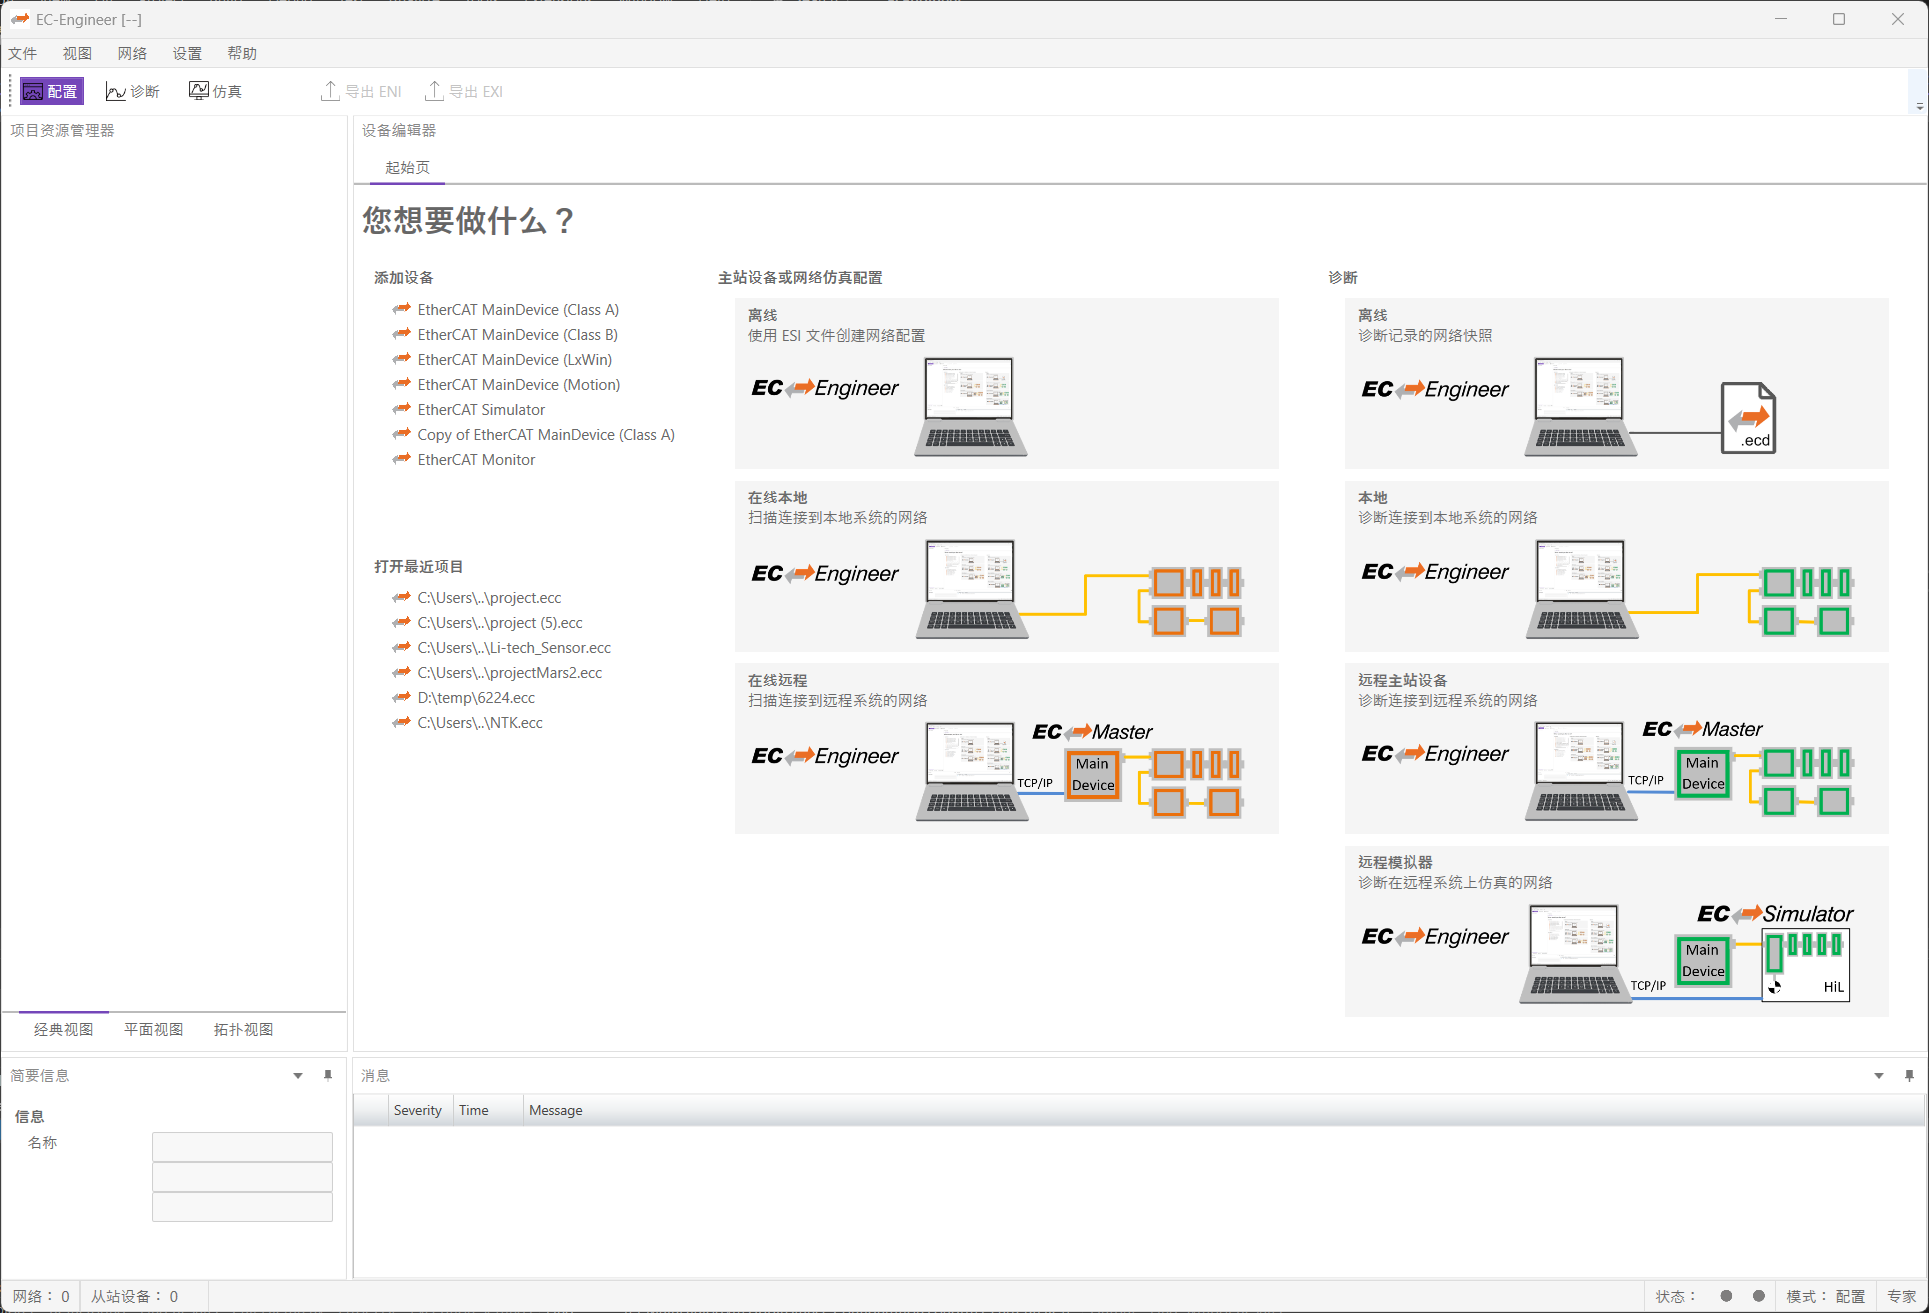1929x1313 pixels.
Task: Open recent Li-tech_Sensor.ecc project
Action: (x=514, y=648)
